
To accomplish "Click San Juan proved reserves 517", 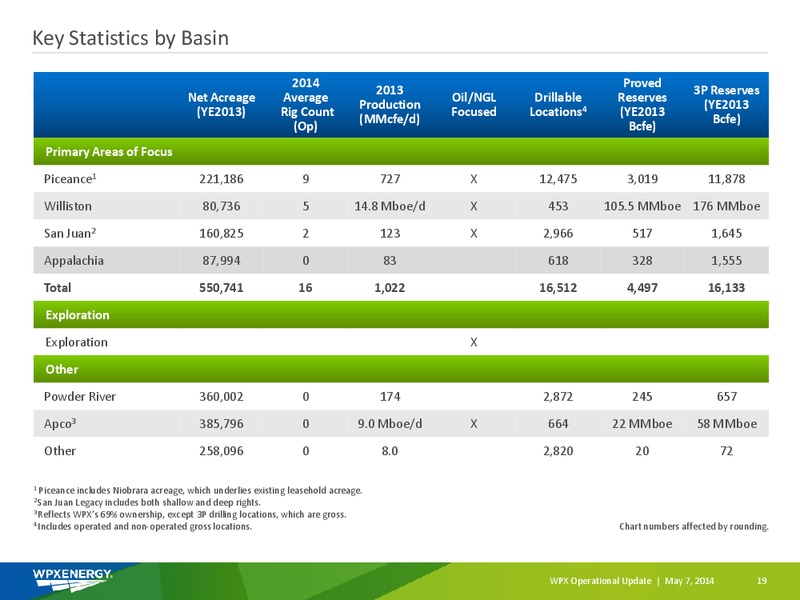I will [642, 233].
